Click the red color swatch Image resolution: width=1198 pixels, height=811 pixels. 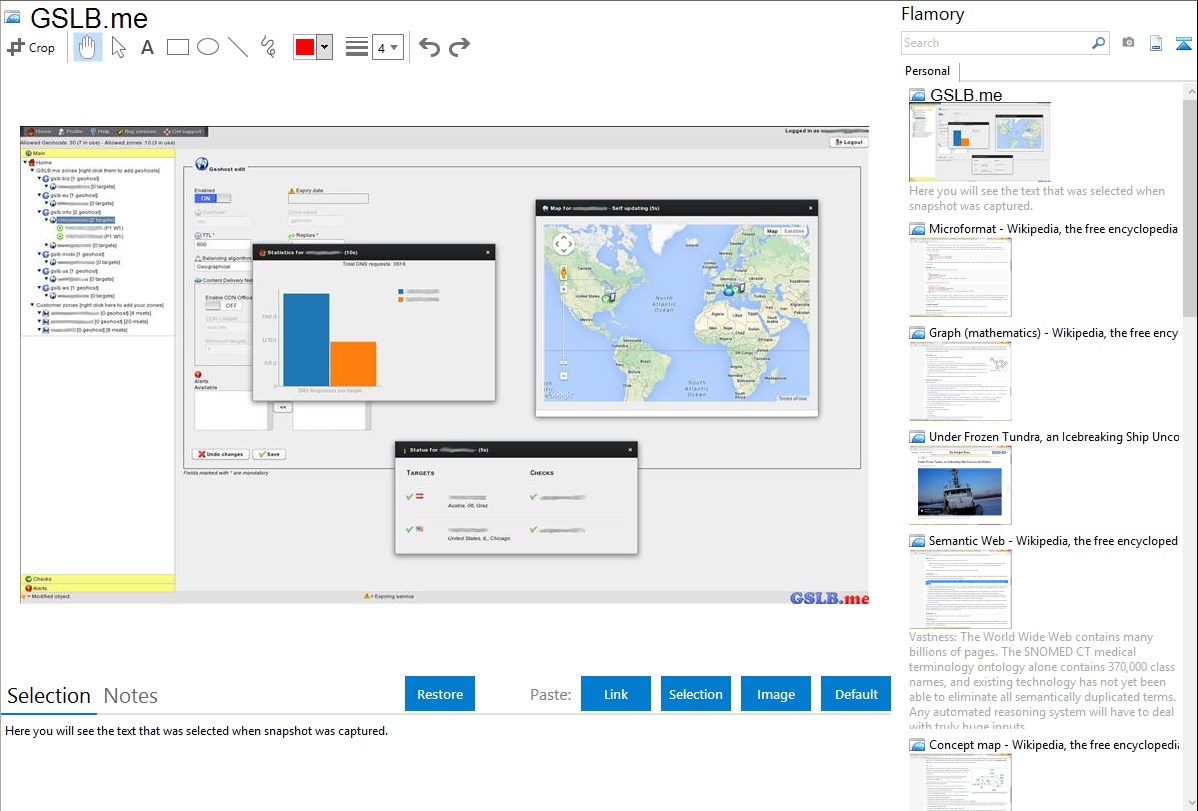pyautogui.click(x=305, y=47)
